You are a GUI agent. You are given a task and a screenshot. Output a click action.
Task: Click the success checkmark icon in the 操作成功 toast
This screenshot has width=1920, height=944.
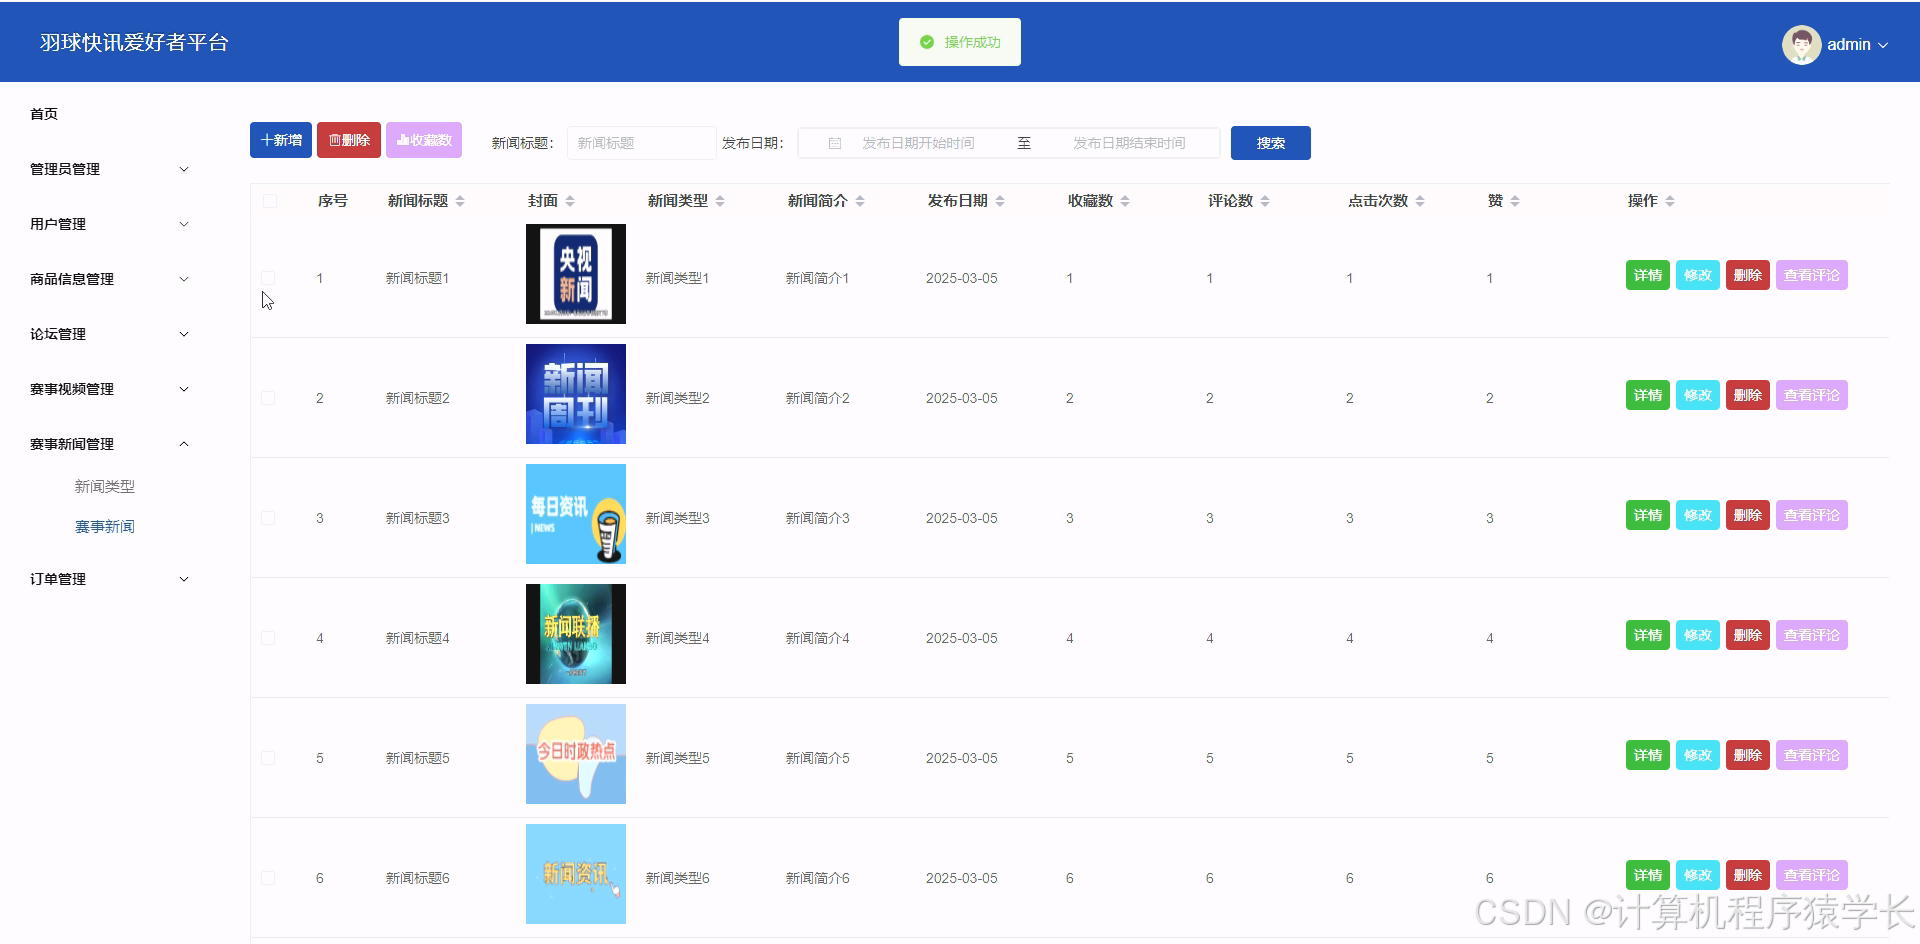[x=925, y=42]
